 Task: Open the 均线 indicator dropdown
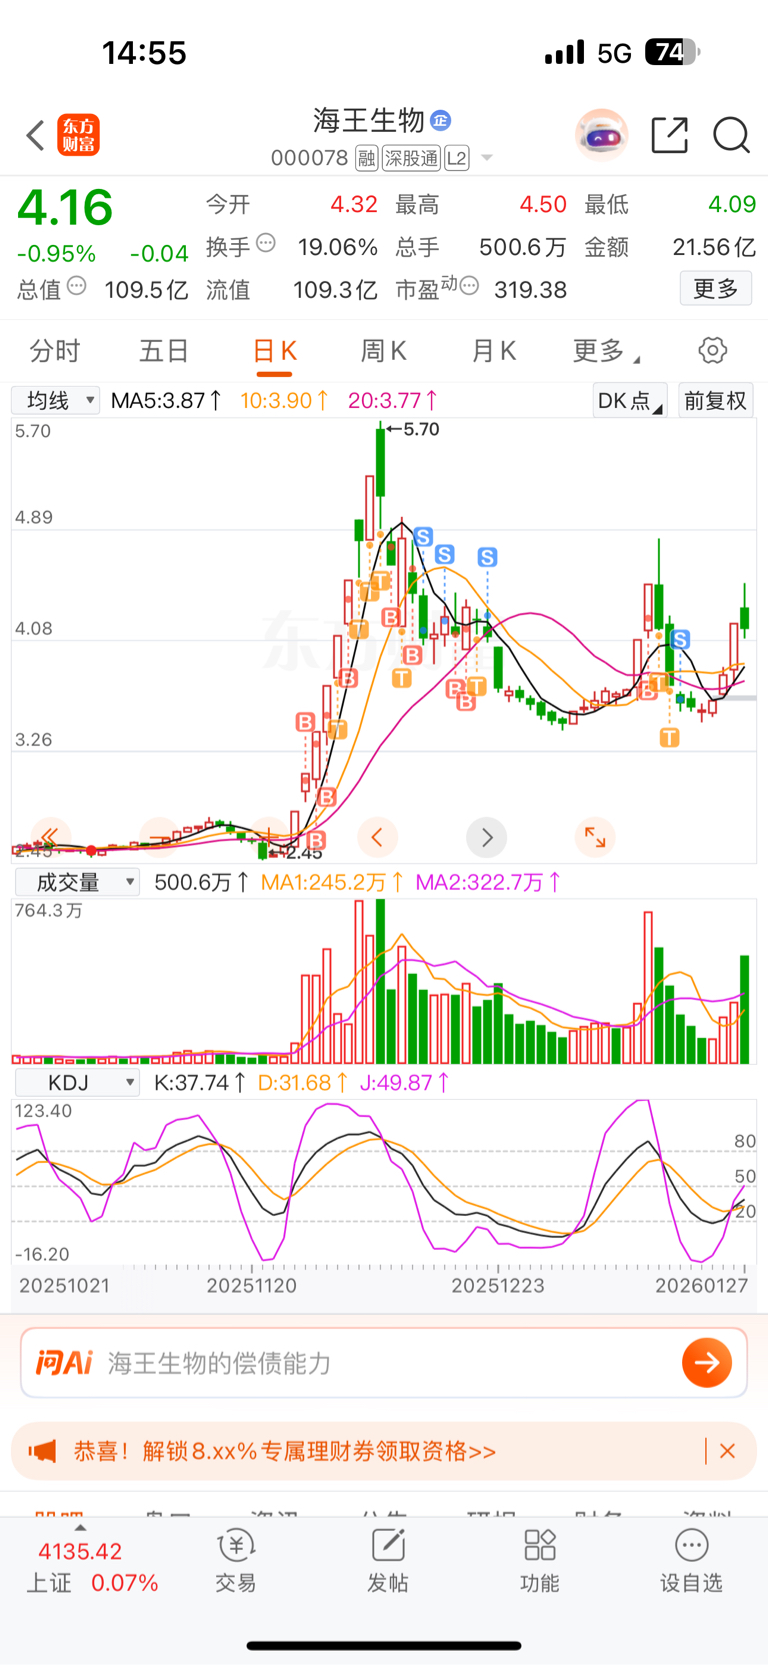[56, 401]
